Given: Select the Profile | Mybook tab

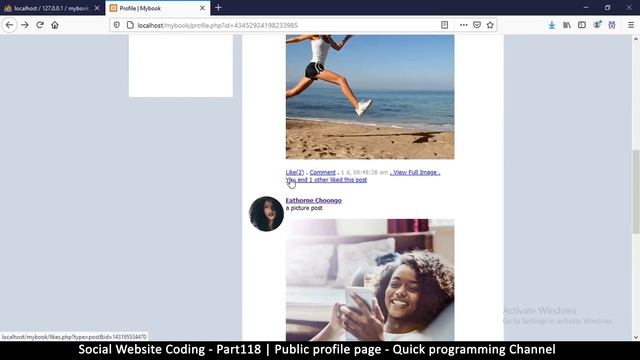Looking at the screenshot, I should 158,8.
